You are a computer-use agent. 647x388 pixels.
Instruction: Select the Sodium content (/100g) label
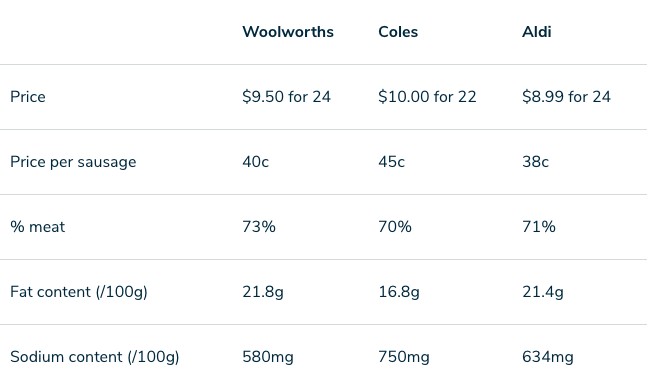(x=94, y=357)
